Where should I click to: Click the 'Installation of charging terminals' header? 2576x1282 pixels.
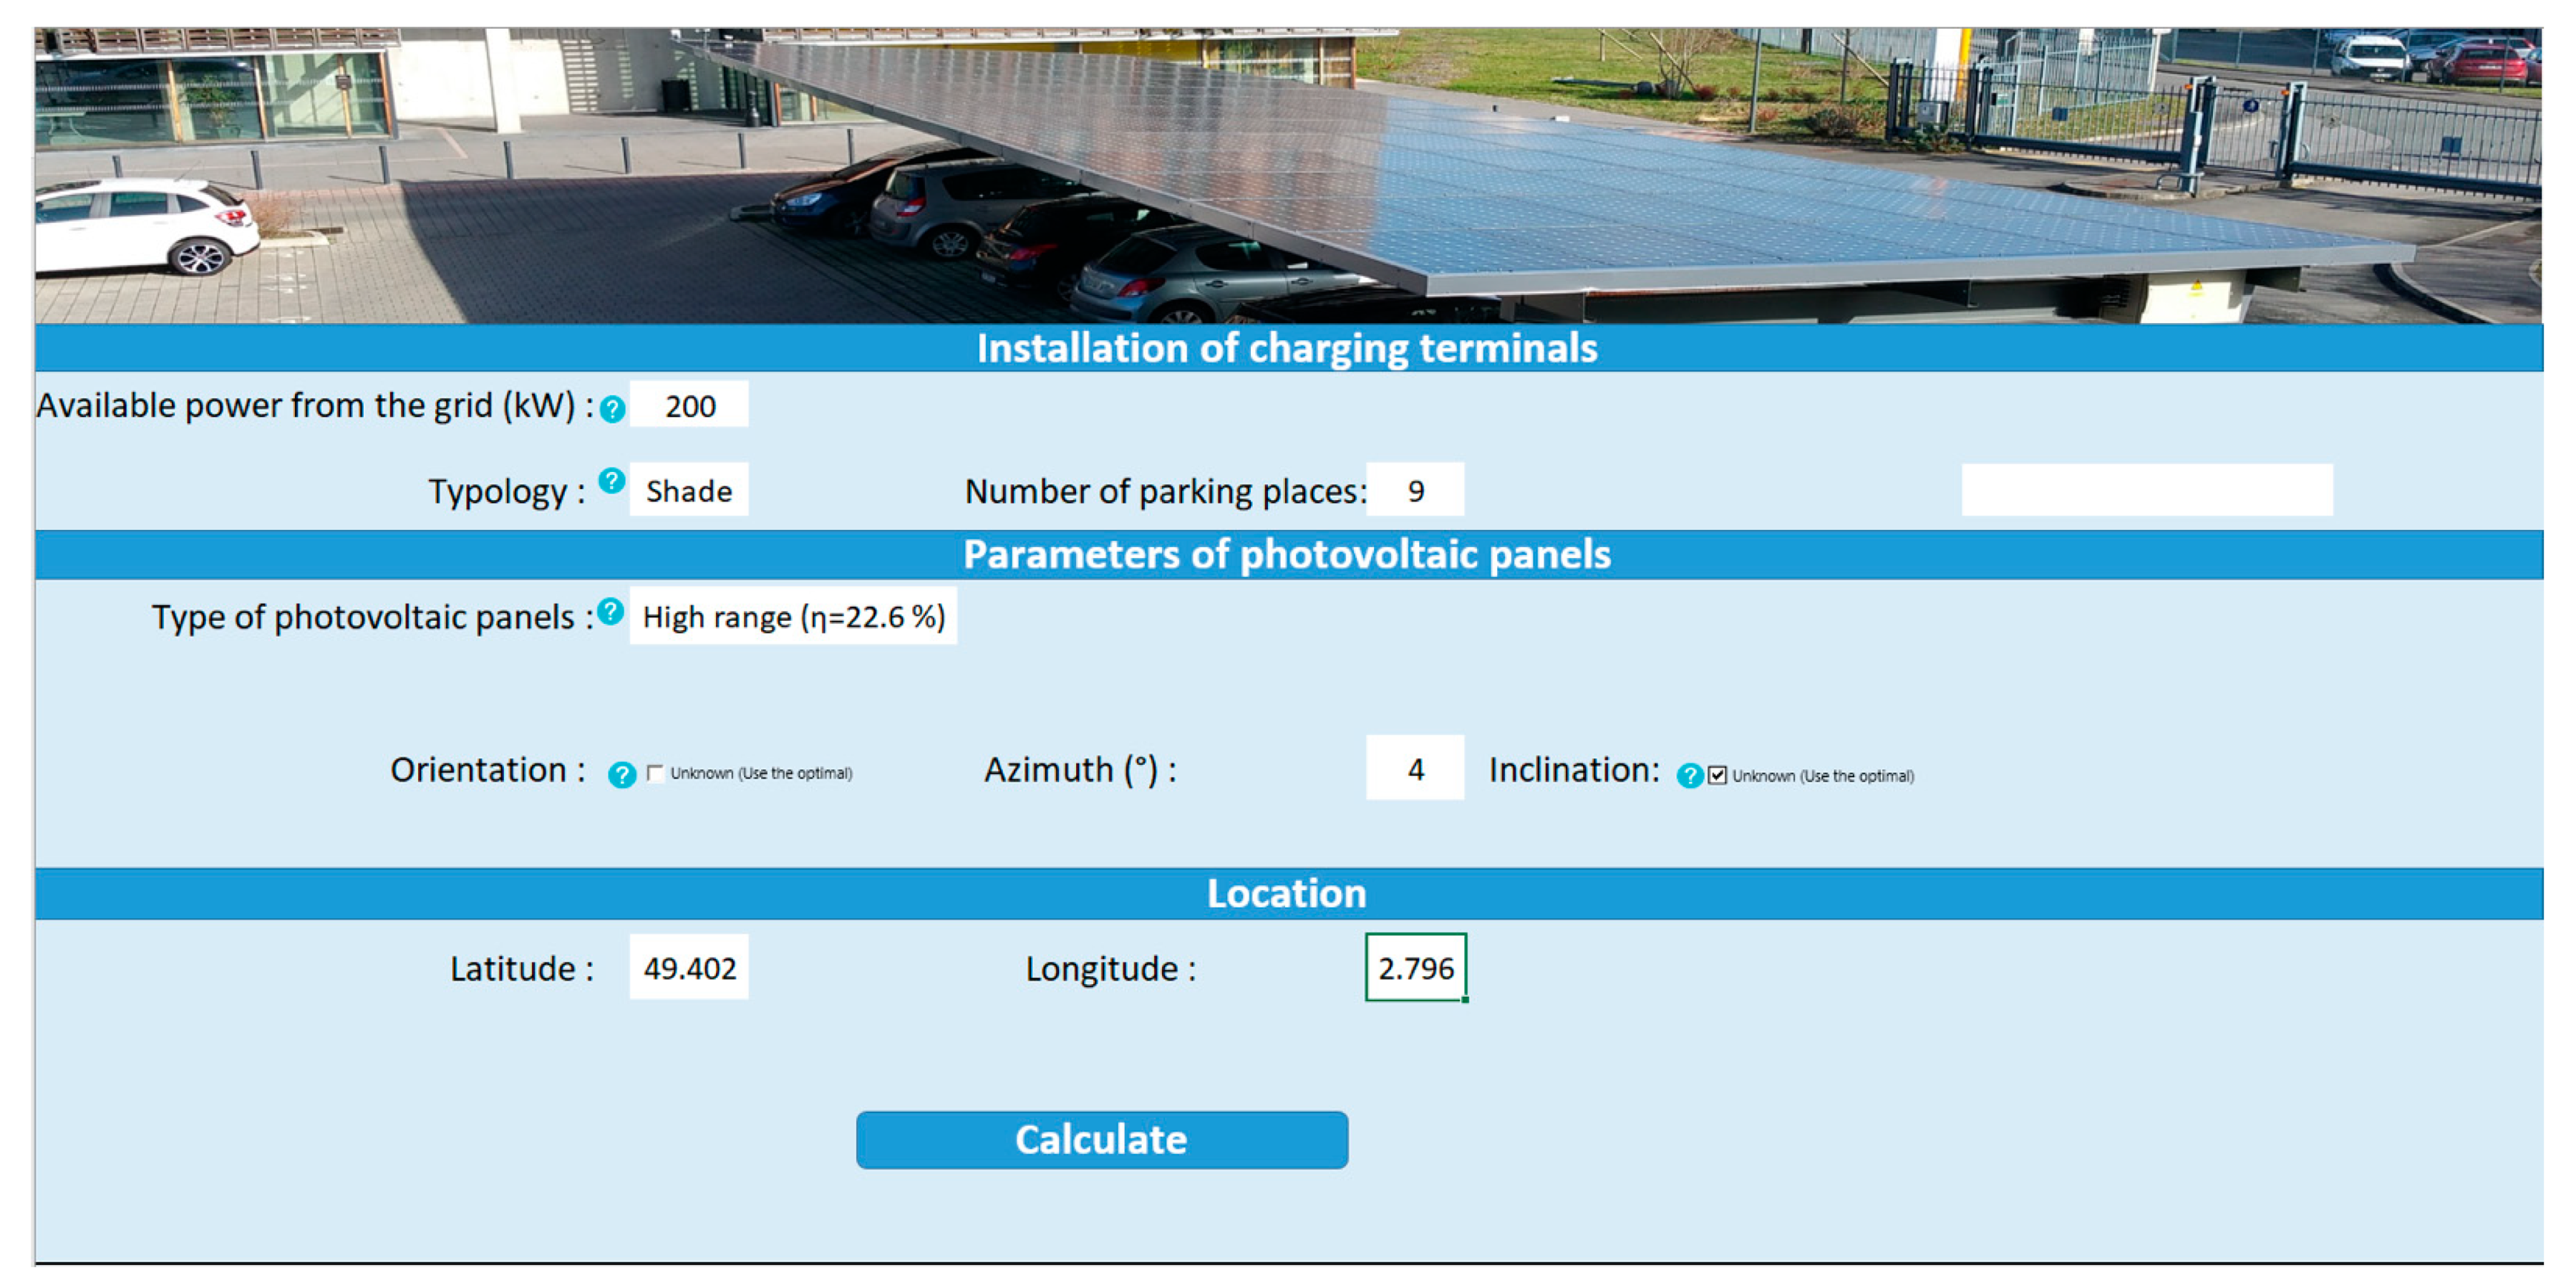coord(1287,348)
